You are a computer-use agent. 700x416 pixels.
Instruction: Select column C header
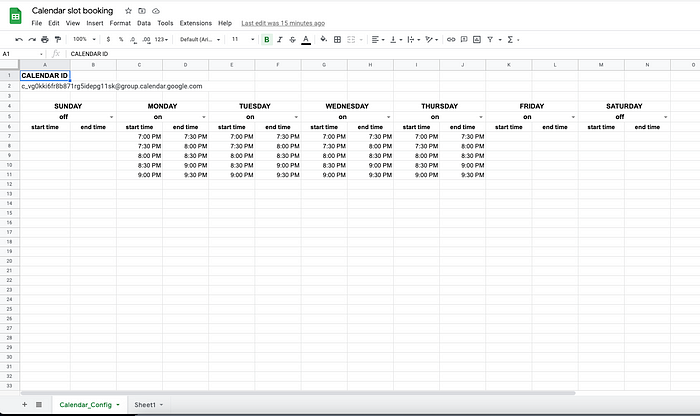[139, 65]
